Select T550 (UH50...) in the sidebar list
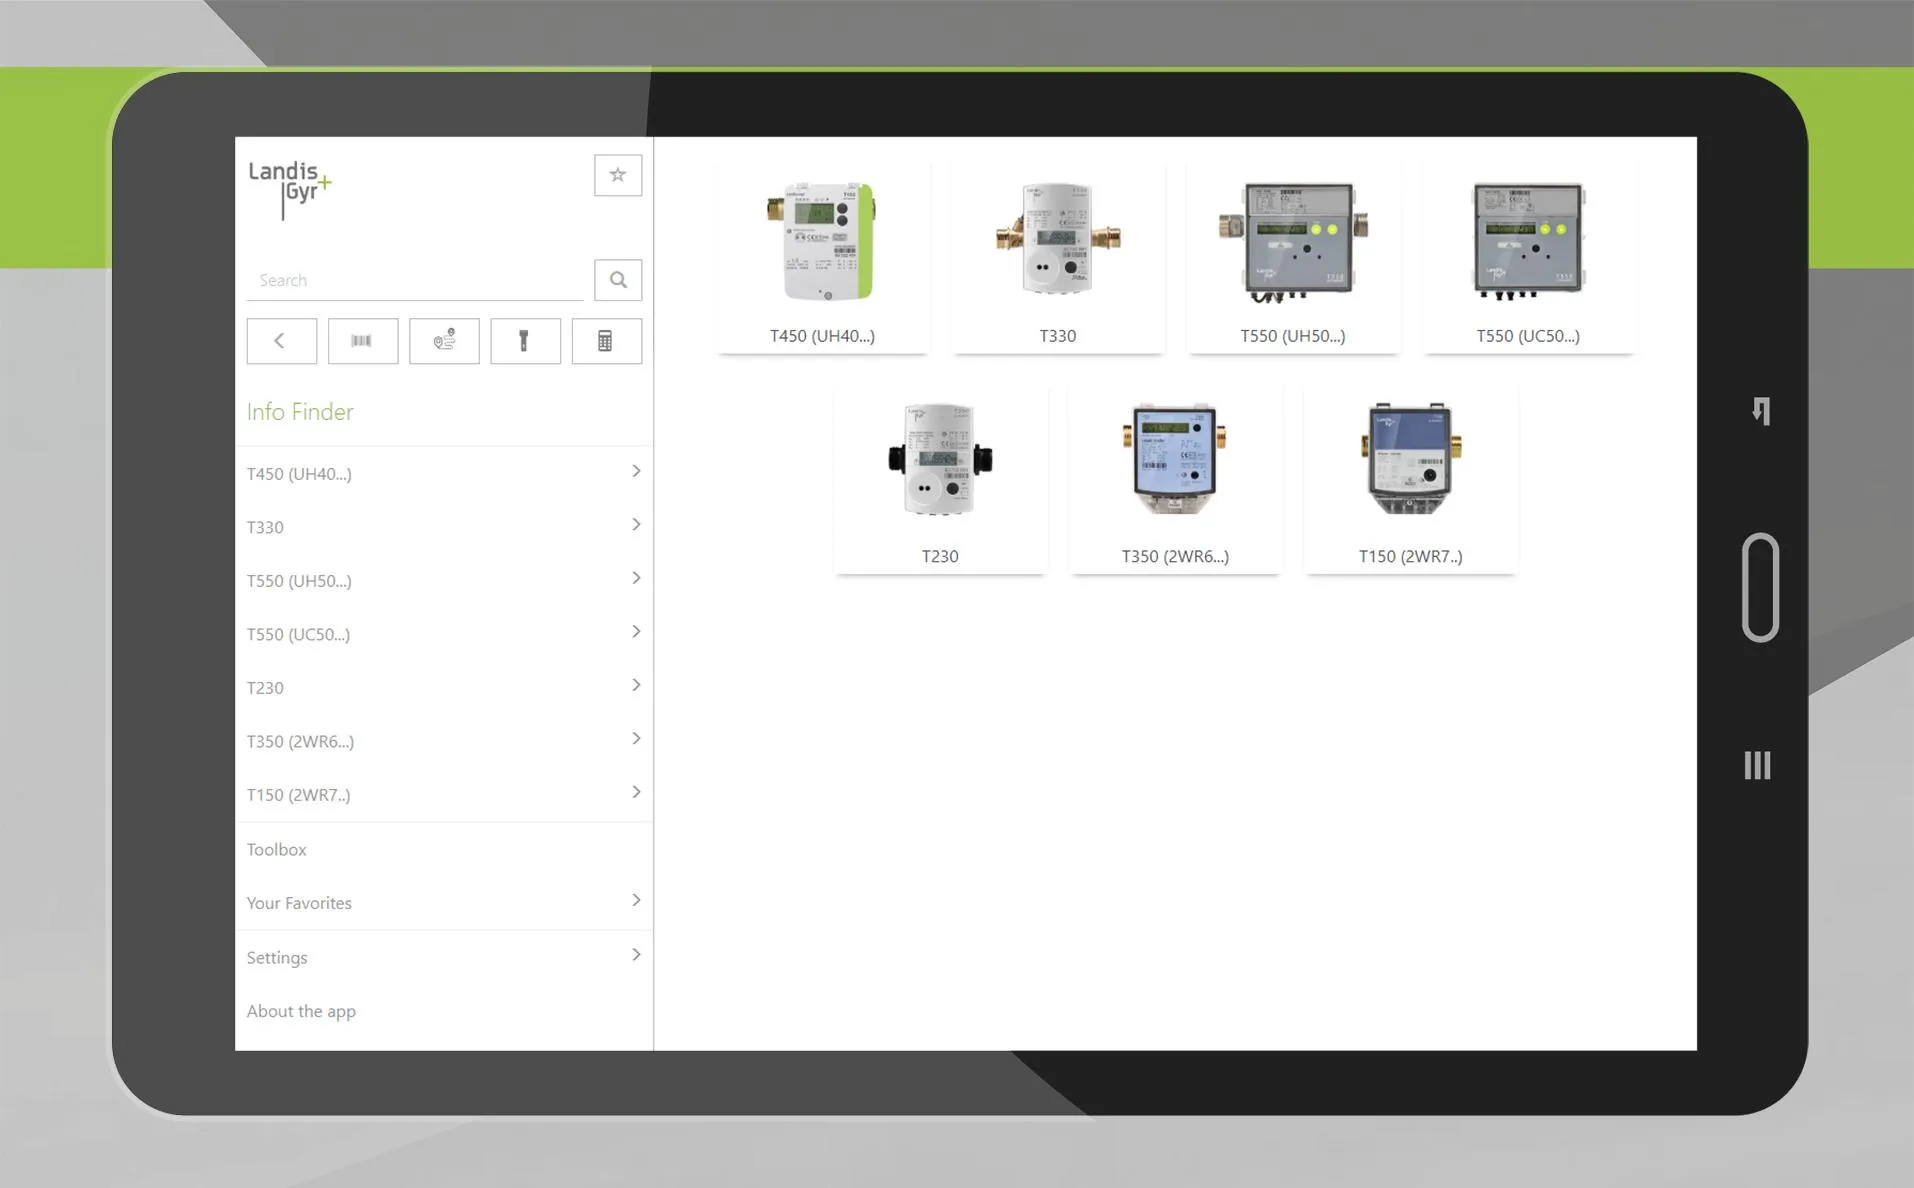Image resolution: width=1914 pixels, height=1188 pixels. pos(444,580)
